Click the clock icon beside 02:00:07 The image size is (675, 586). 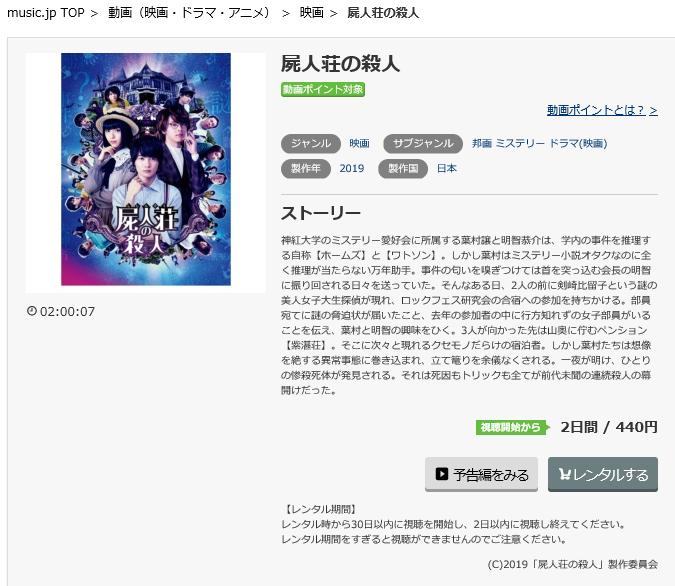coord(31,310)
